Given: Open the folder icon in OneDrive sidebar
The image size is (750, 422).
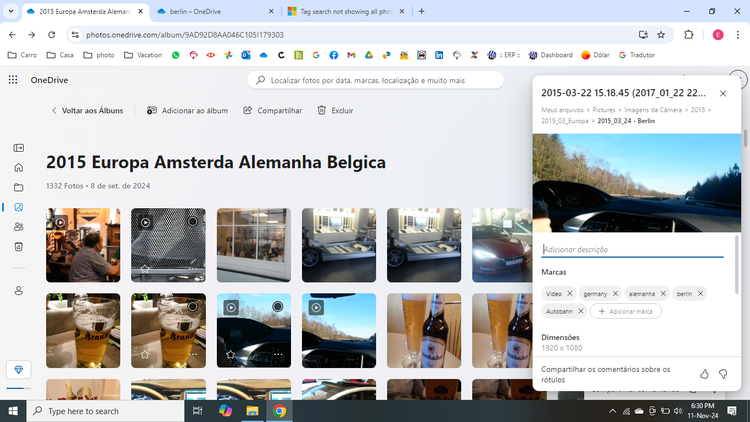Looking at the screenshot, I should click(19, 187).
